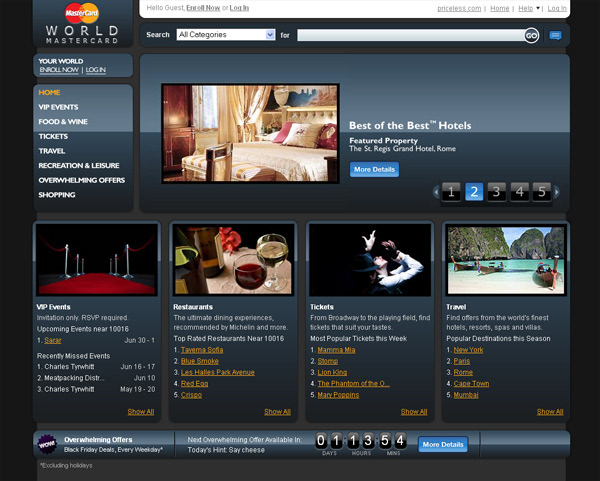This screenshot has height=481, width=600.
Task: Click Show All in Restaurants
Action: (x=277, y=412)
